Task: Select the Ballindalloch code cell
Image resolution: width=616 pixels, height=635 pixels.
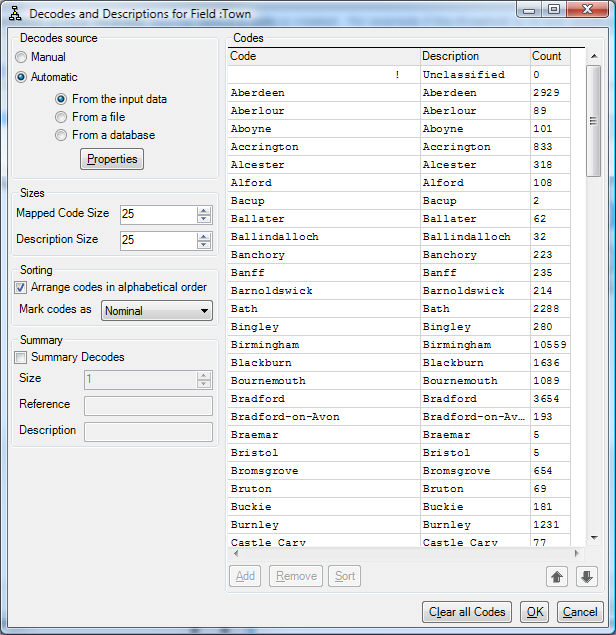Action: pyautogui.click(x=324, y=237)
